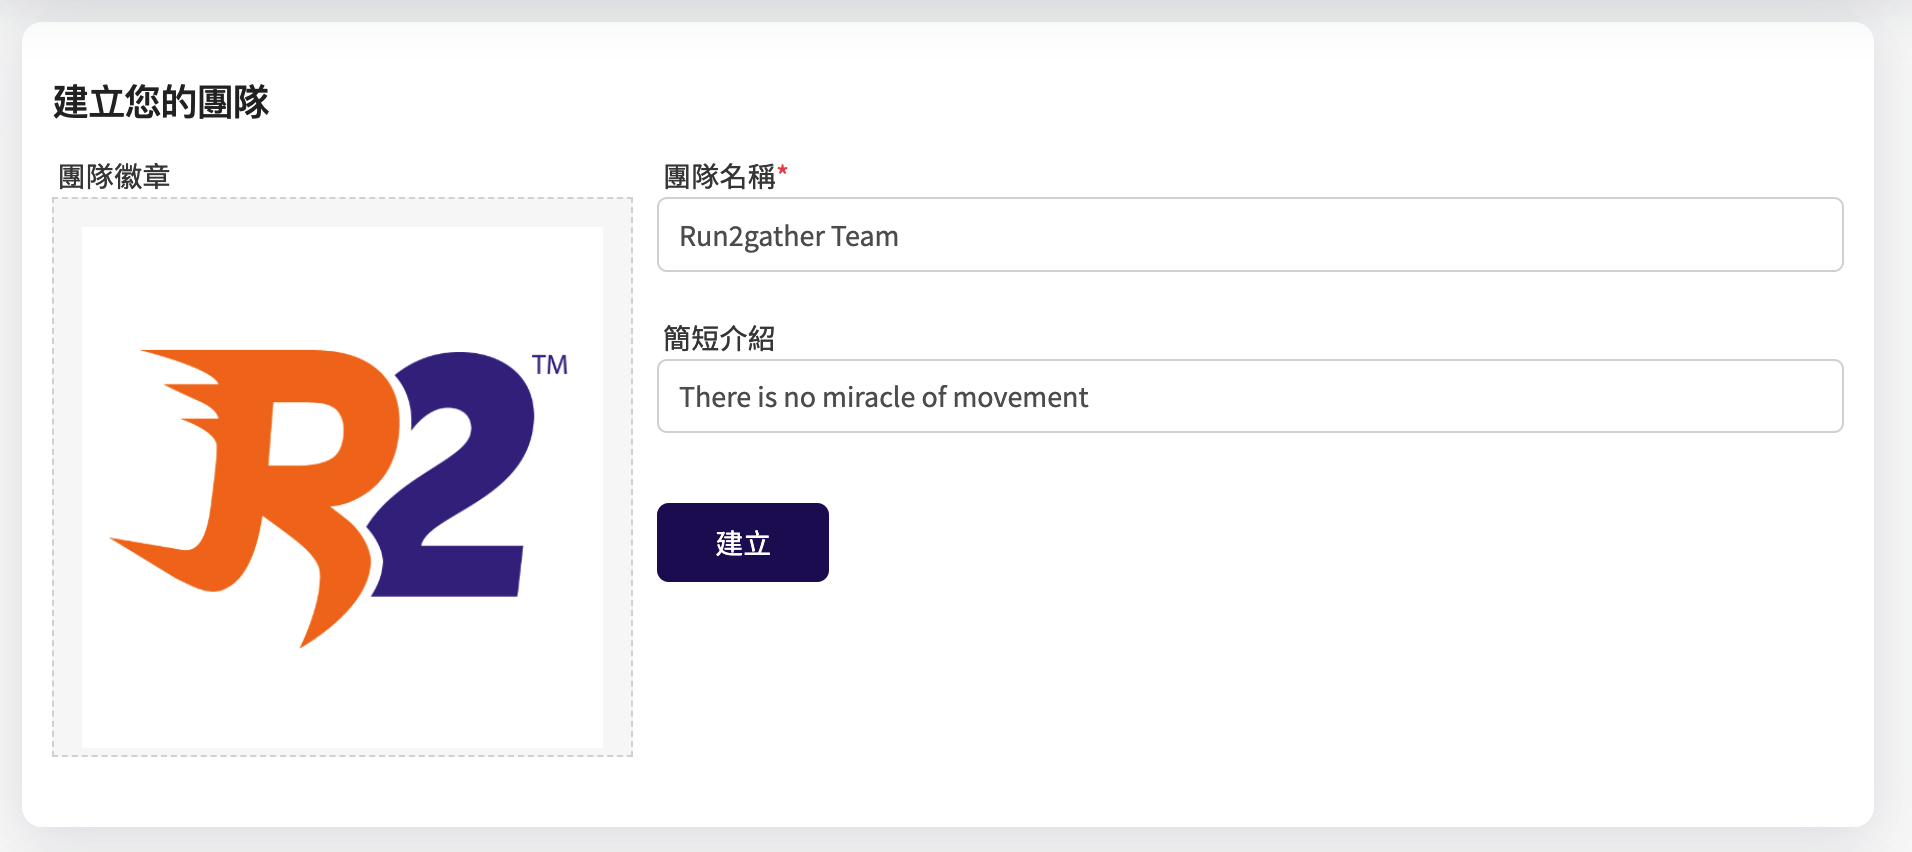Click the red required asterisk
This screenshot has height=852, width=1912.
tap(783, 172)
